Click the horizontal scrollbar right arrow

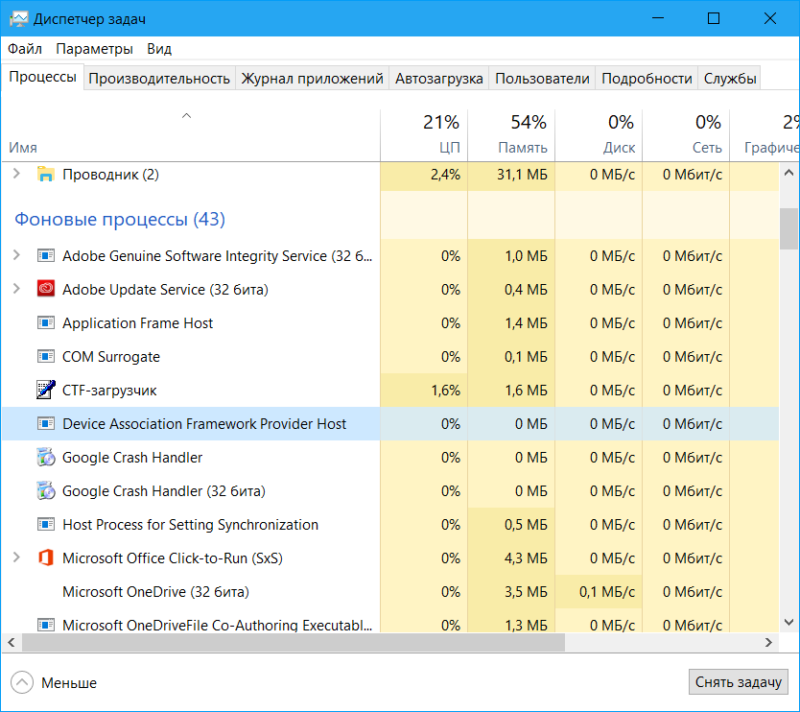769,642
